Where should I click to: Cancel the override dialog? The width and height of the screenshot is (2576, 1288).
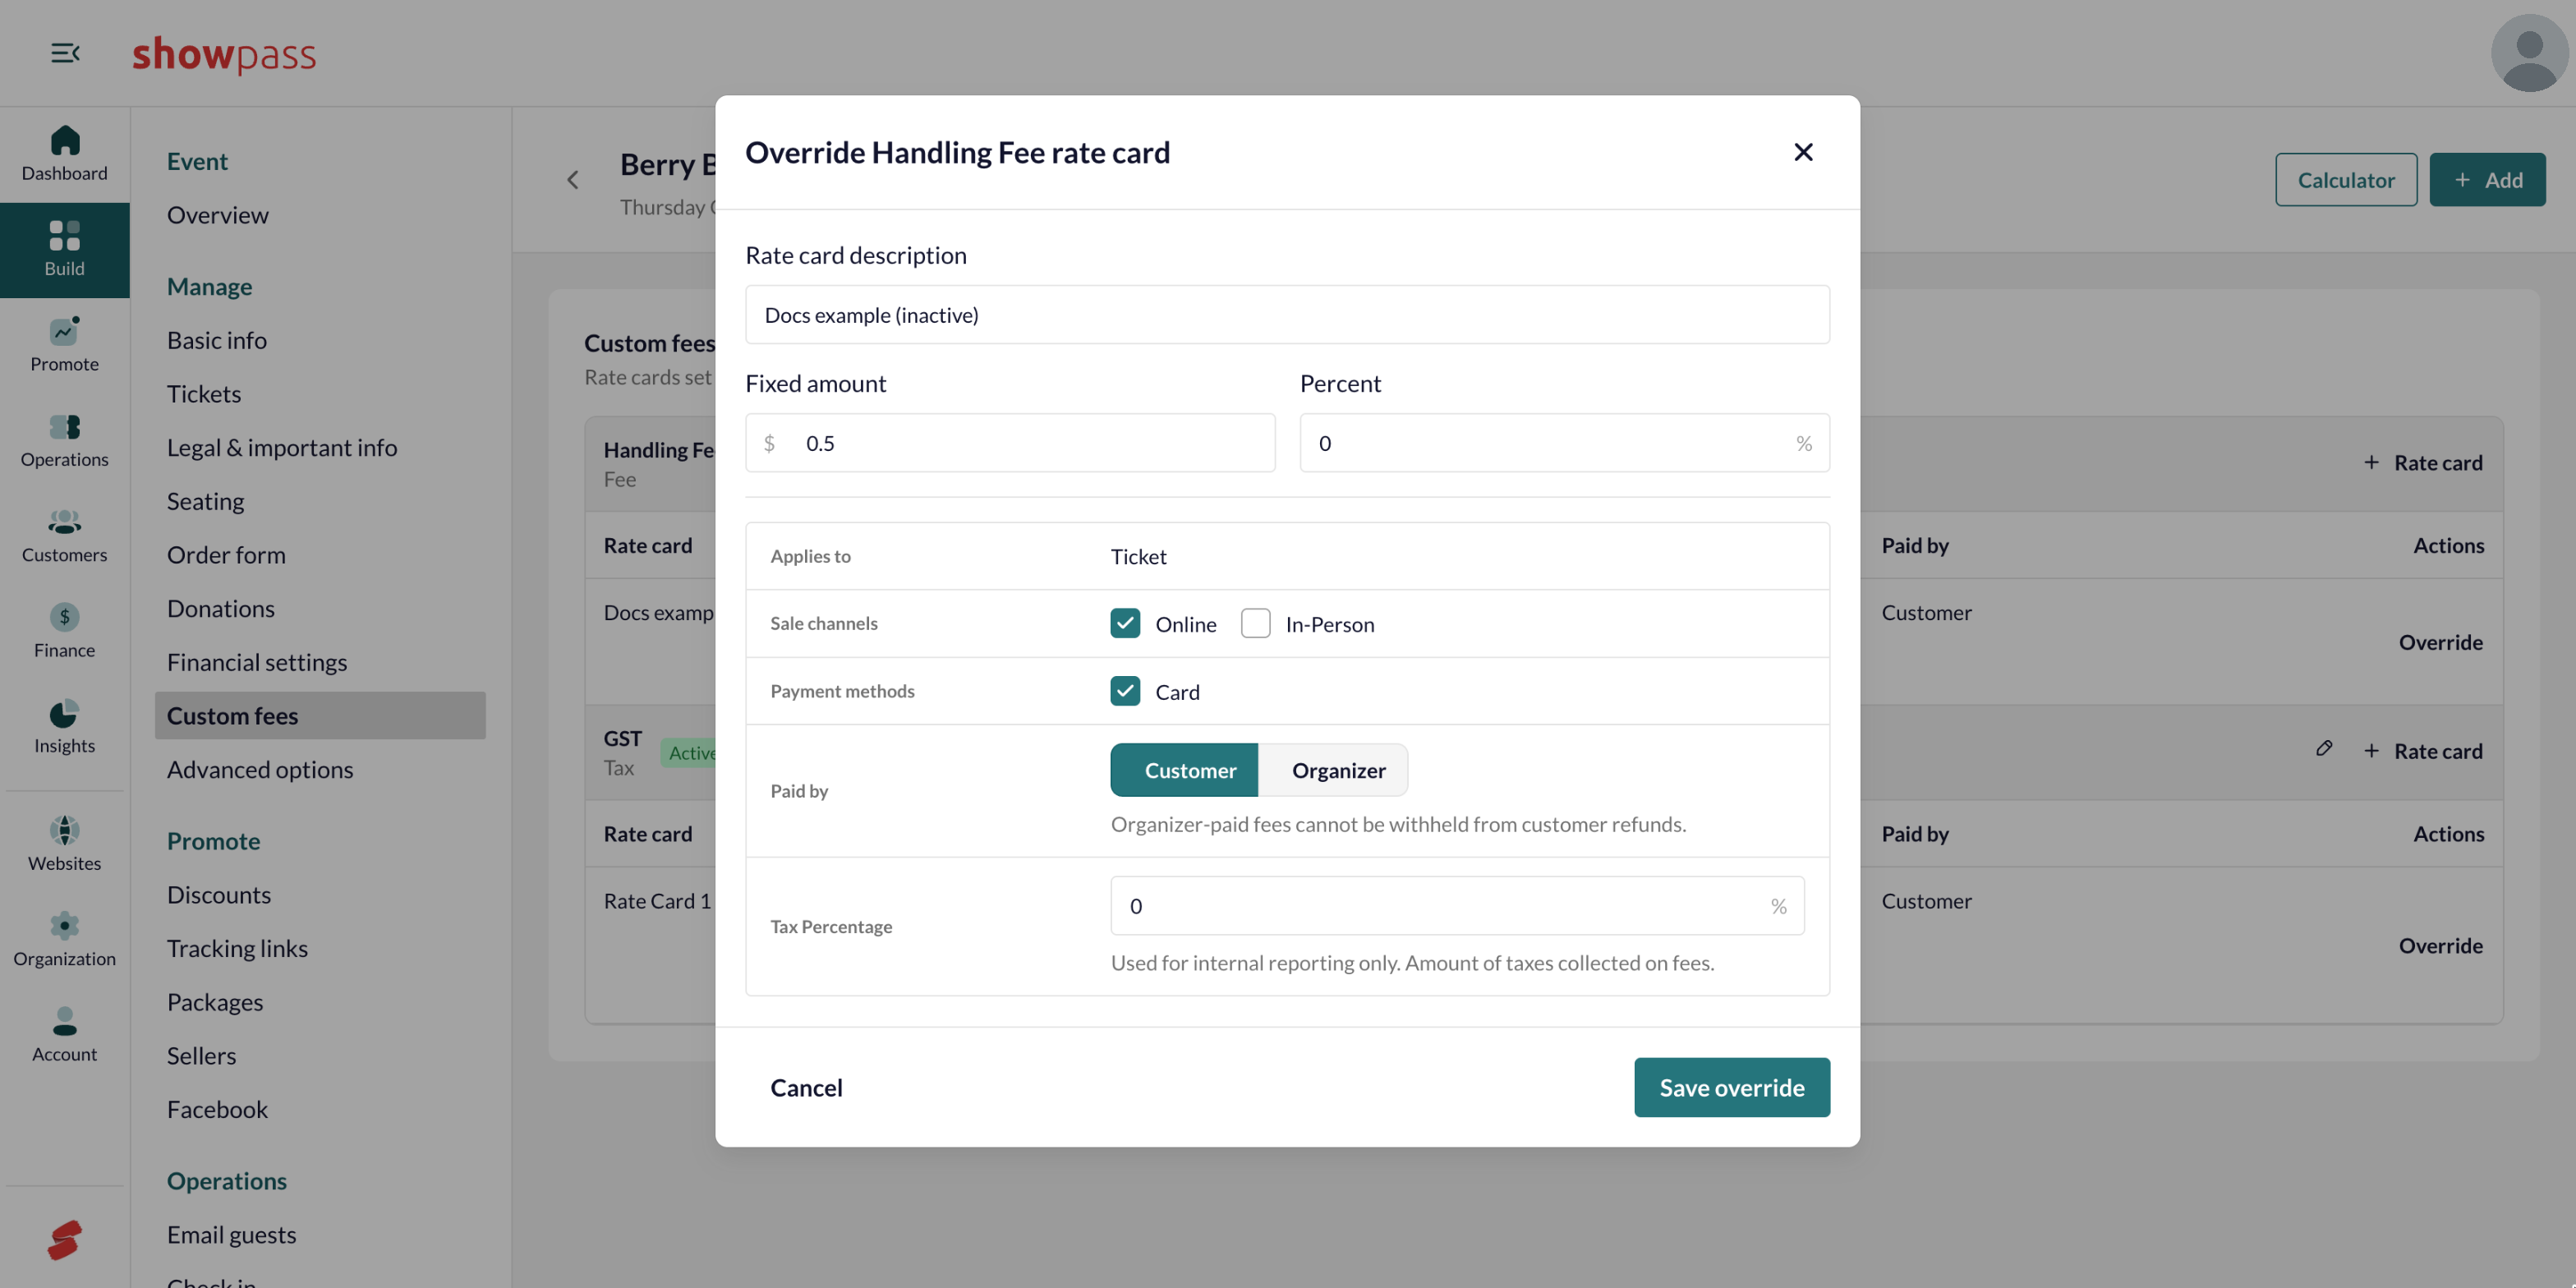pos(806,1087)
